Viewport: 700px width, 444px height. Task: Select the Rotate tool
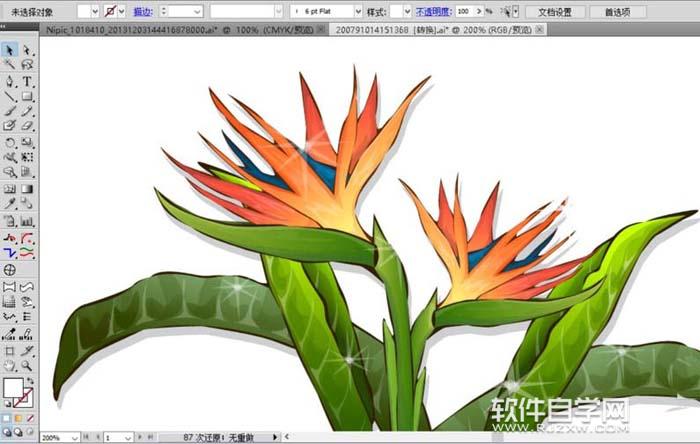9,142
